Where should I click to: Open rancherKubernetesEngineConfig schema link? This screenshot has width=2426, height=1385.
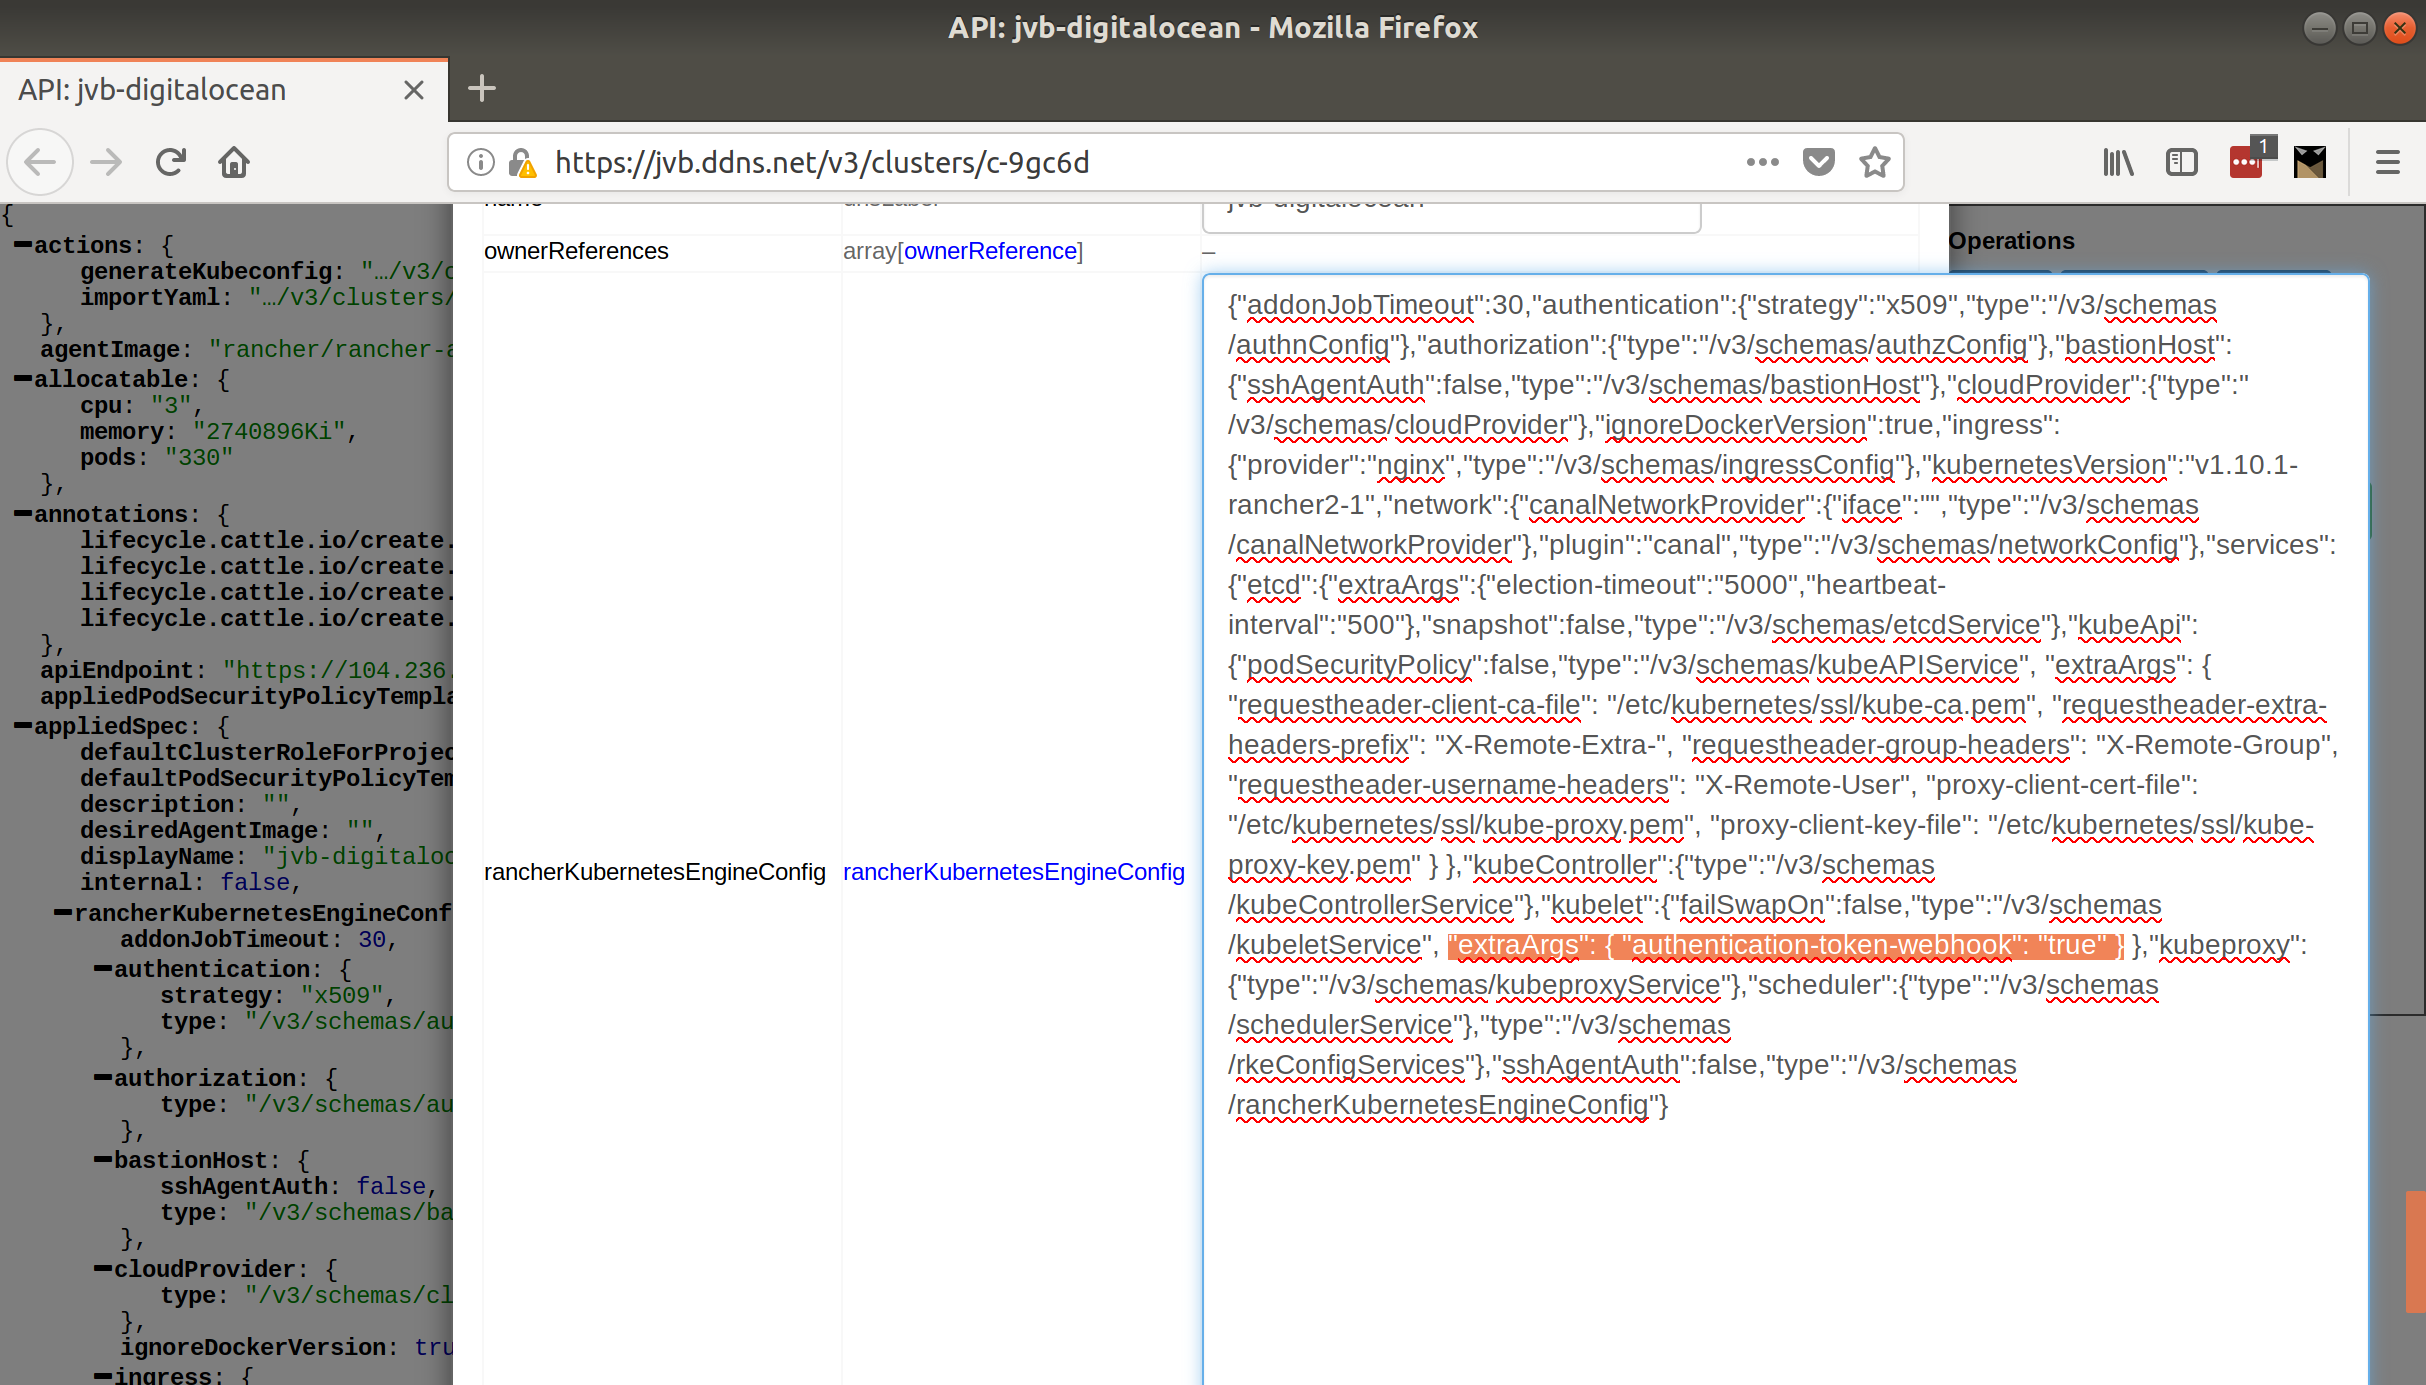point(1013,872)
